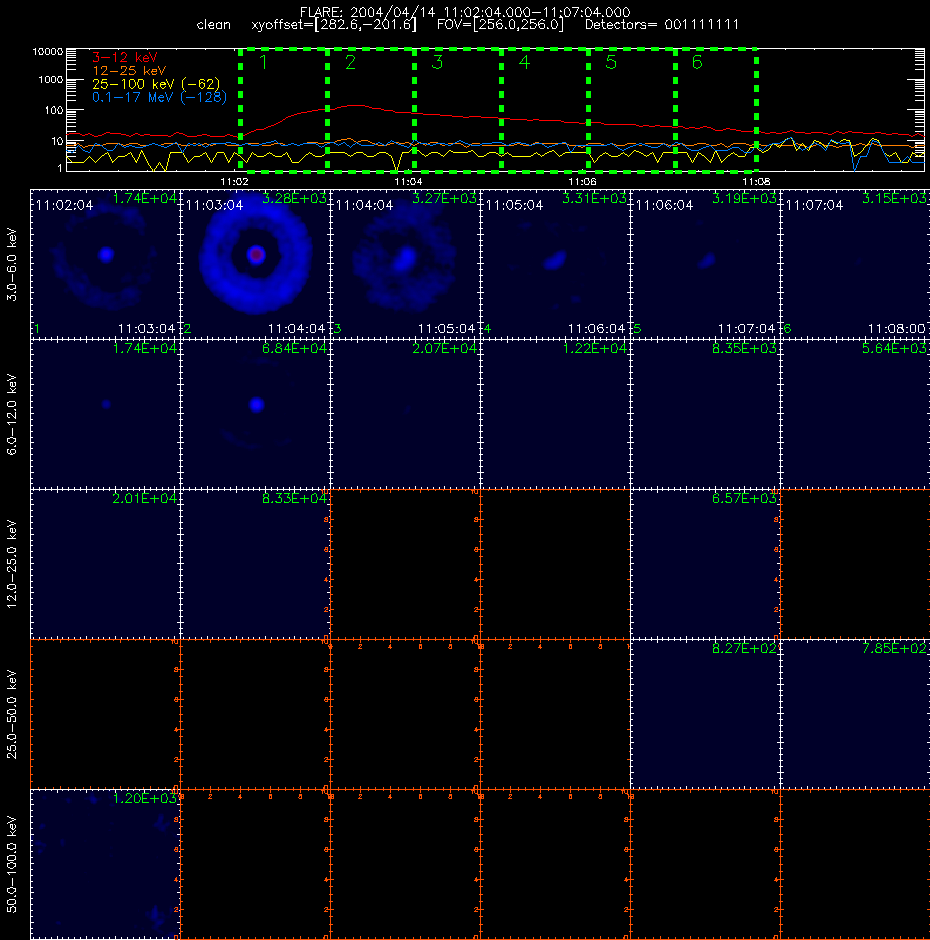Open the 6.0-12.0 keV image labeled 5.64E+03
This screenshot has height=940, width=930.
855,414
